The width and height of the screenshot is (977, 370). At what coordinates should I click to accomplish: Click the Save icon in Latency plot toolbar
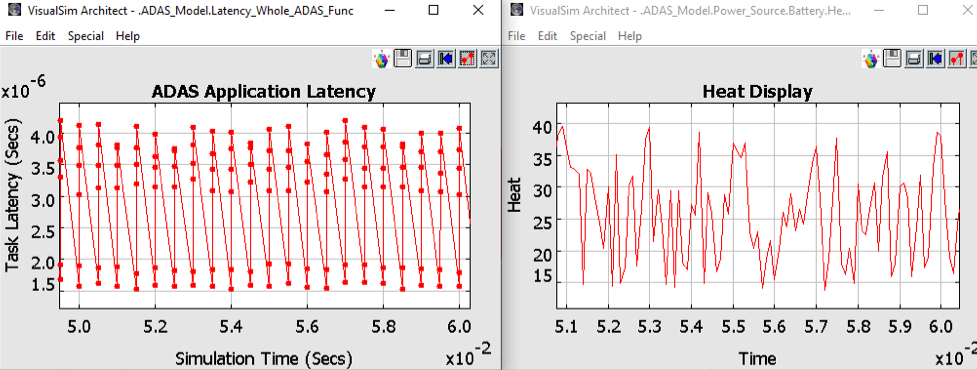point(403,59)
